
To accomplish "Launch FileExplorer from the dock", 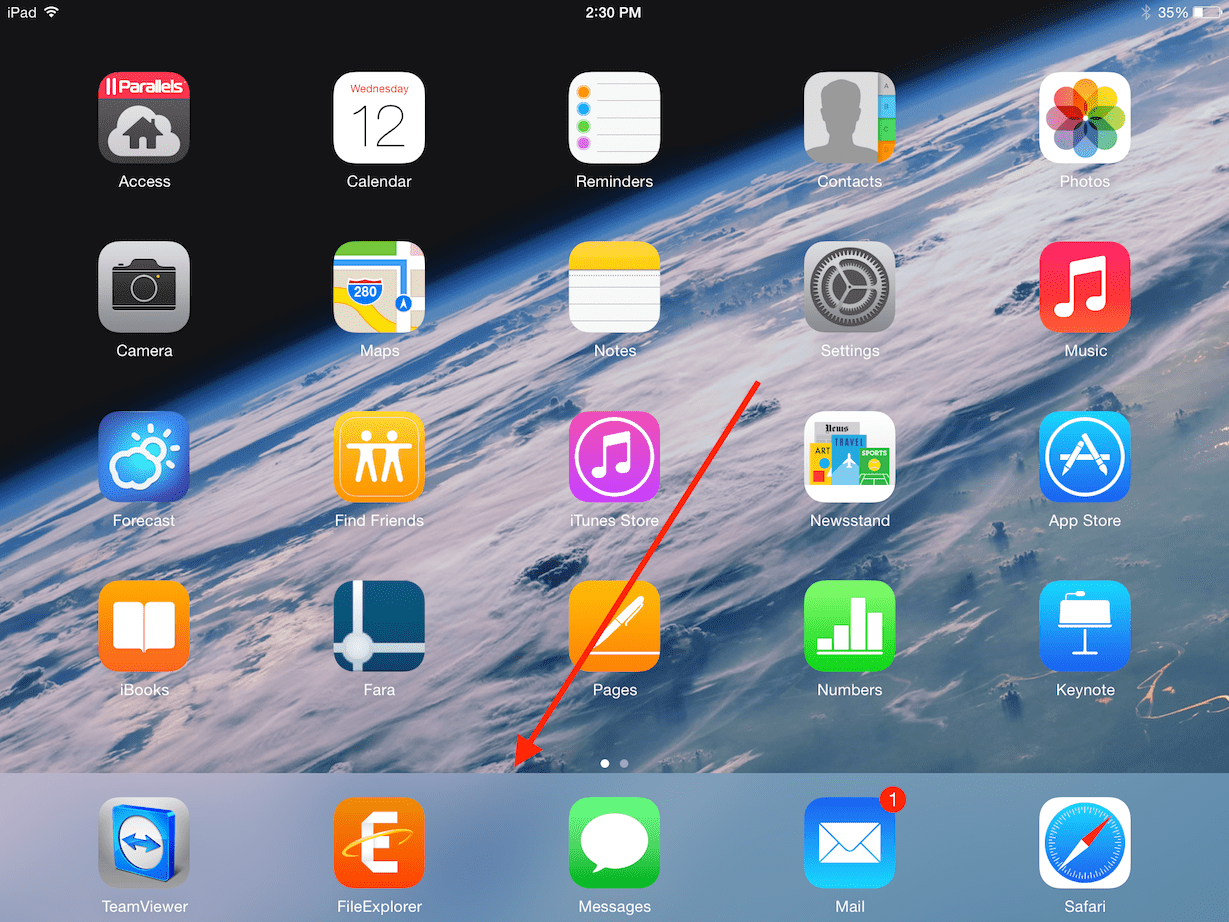I will coord(379,843).
